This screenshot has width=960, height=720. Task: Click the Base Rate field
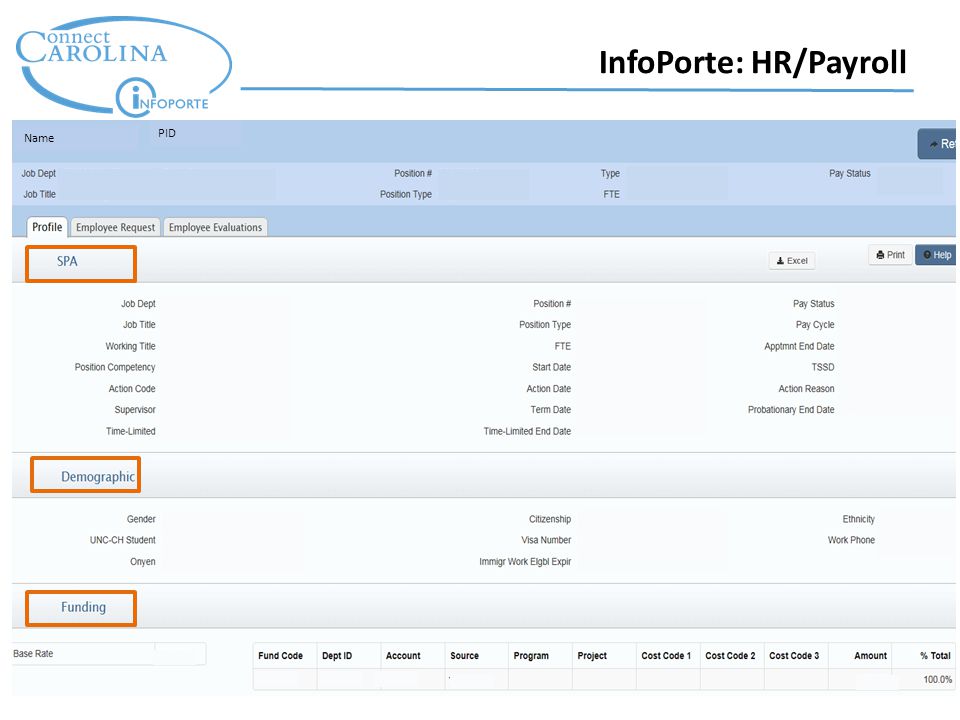pos(109,654)
